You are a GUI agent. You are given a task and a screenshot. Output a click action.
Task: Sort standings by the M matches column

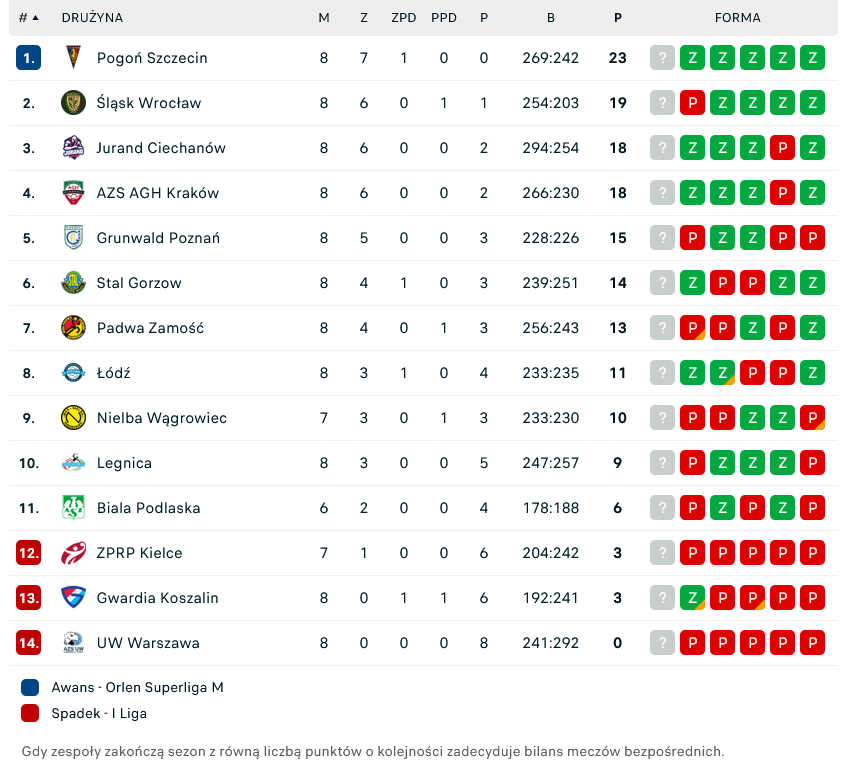(324, 18)
